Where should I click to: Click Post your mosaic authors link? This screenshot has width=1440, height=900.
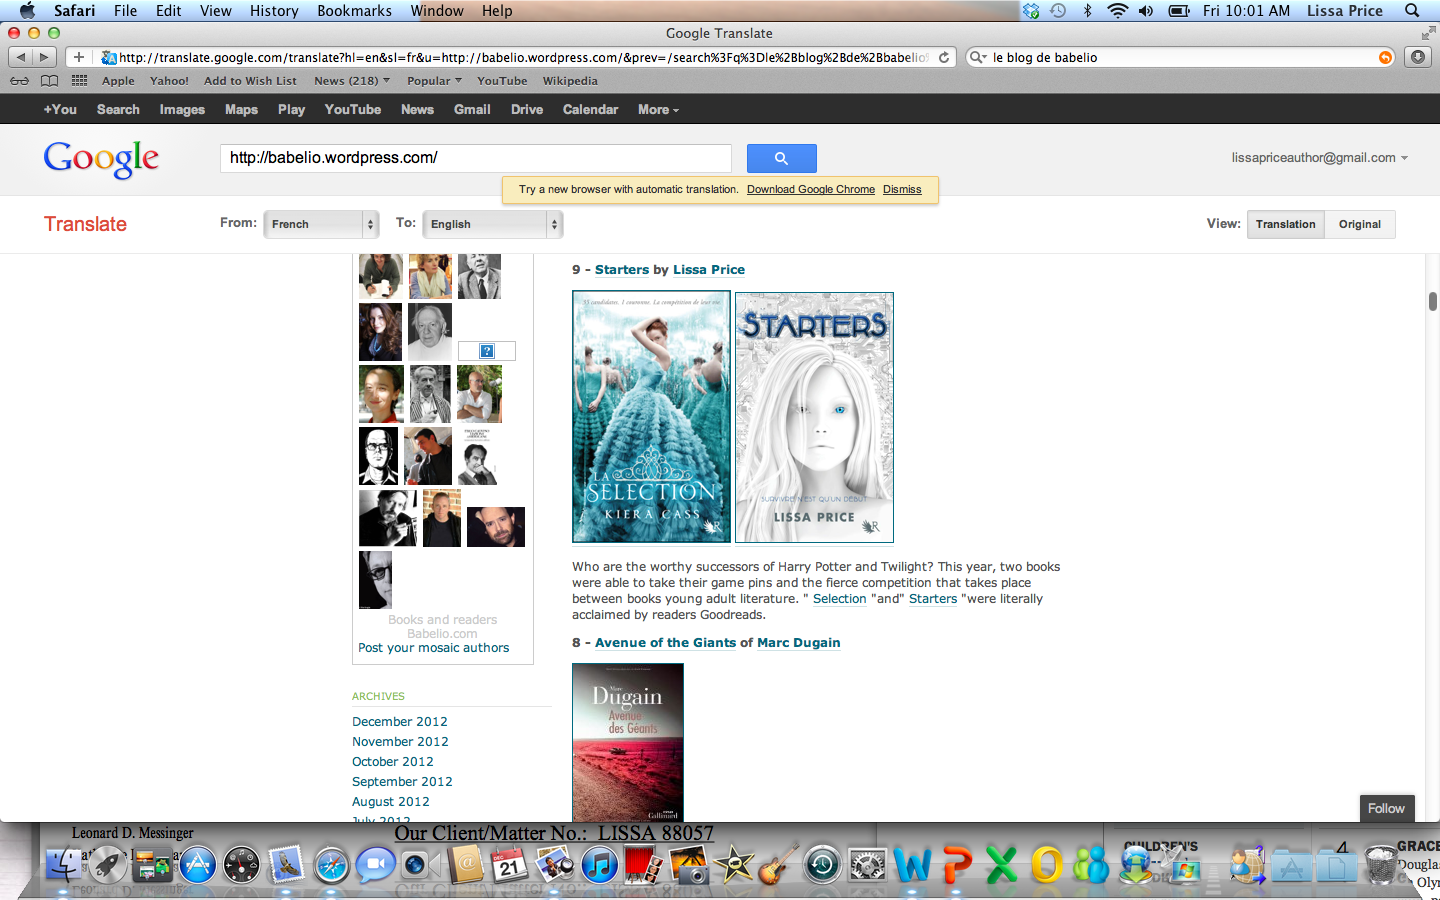(434, 648)
